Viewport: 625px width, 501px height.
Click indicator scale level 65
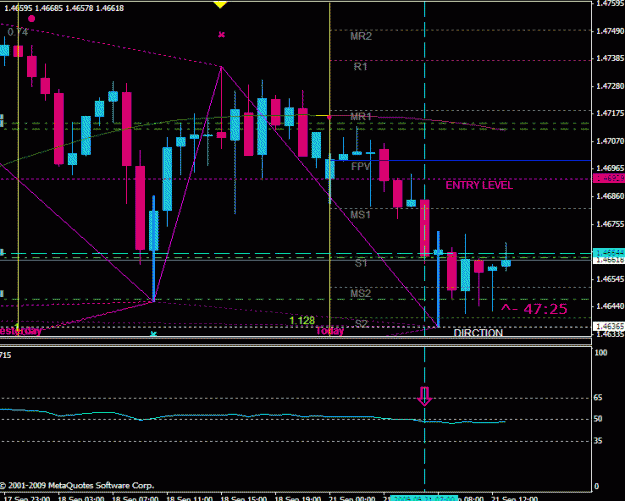tap(598, 398)
